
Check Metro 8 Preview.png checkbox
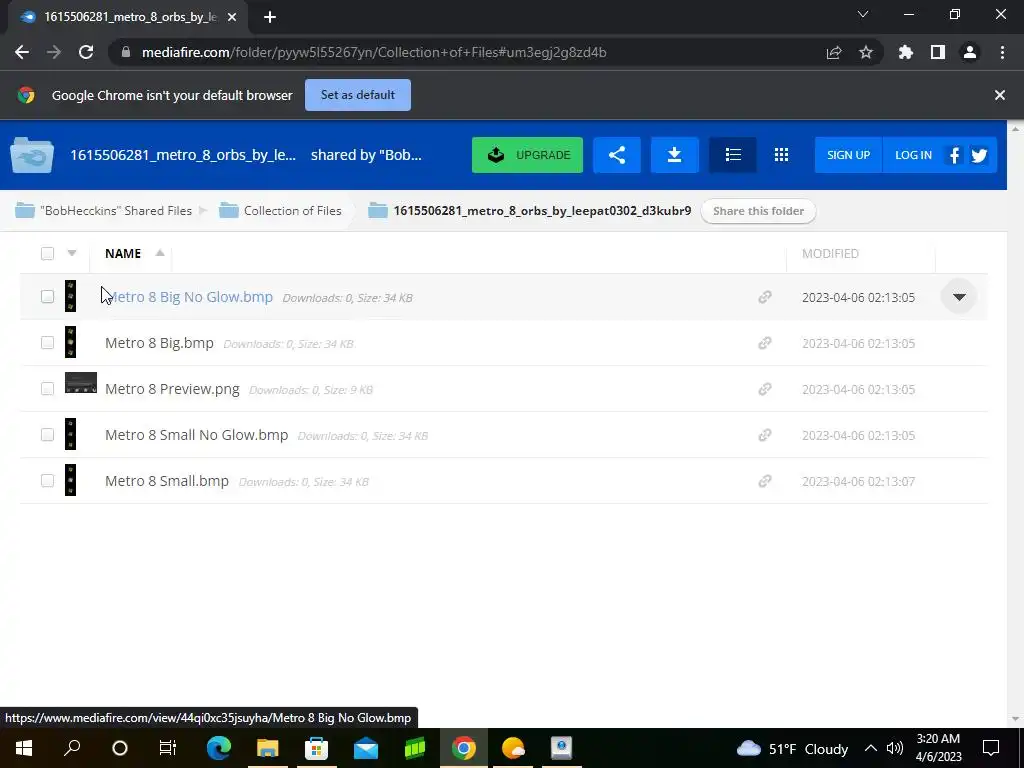47,389
